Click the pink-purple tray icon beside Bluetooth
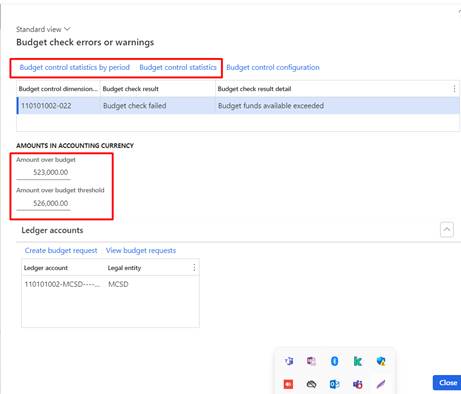Screen dimensions: 461x394 click(x=311, y=361)
